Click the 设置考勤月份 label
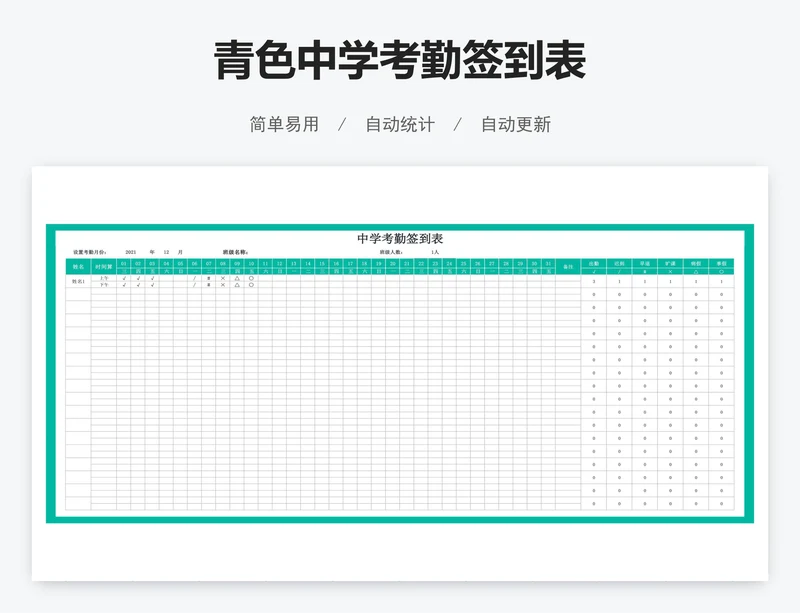This screenshot has height=613, width=800. click(89, 252)
